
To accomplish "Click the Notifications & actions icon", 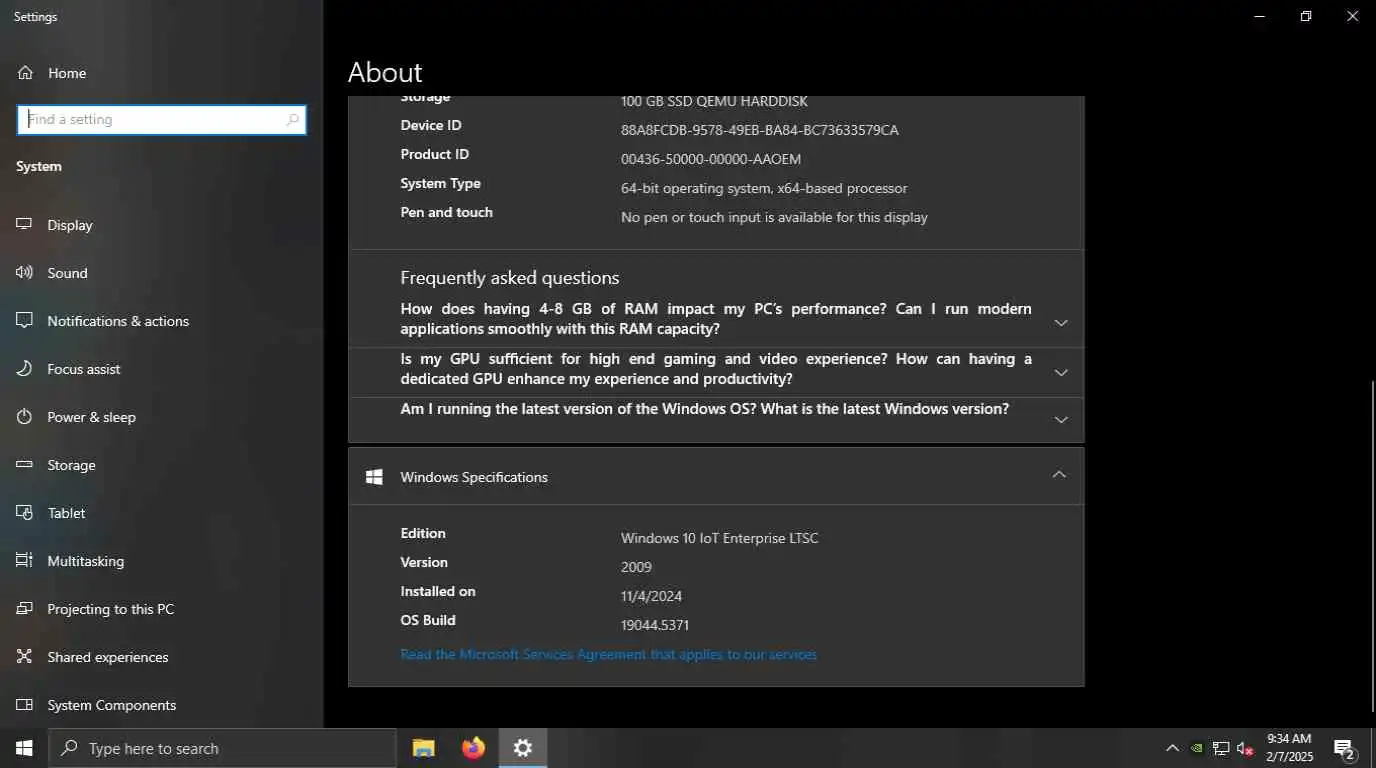I will click(x=25, y=321).
